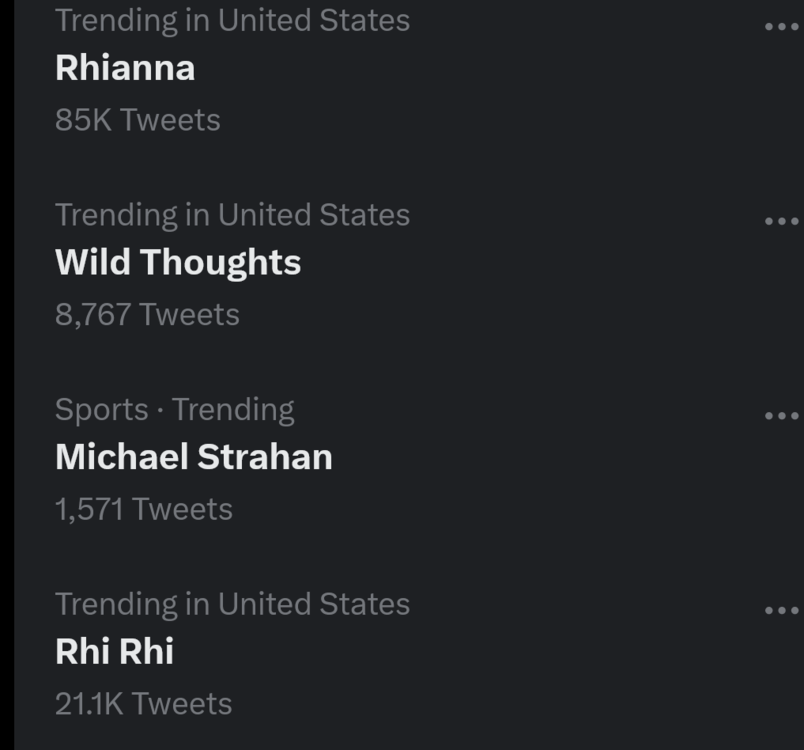Open more options for Wild Thoughts trend
Image resolution: width=804 pixels, height=750 pixels.
pyautogui.click(x=781, y=221)
